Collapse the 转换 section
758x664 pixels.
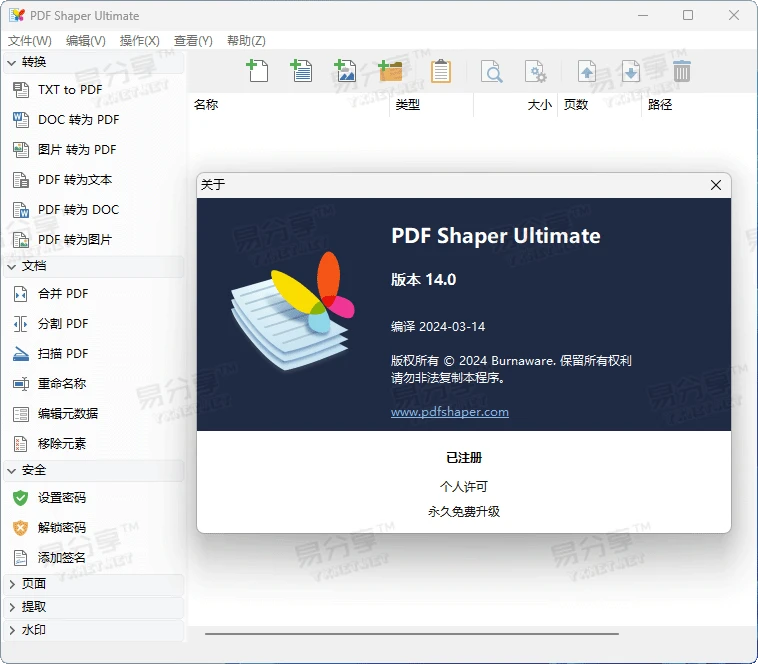tap(94, 62)
